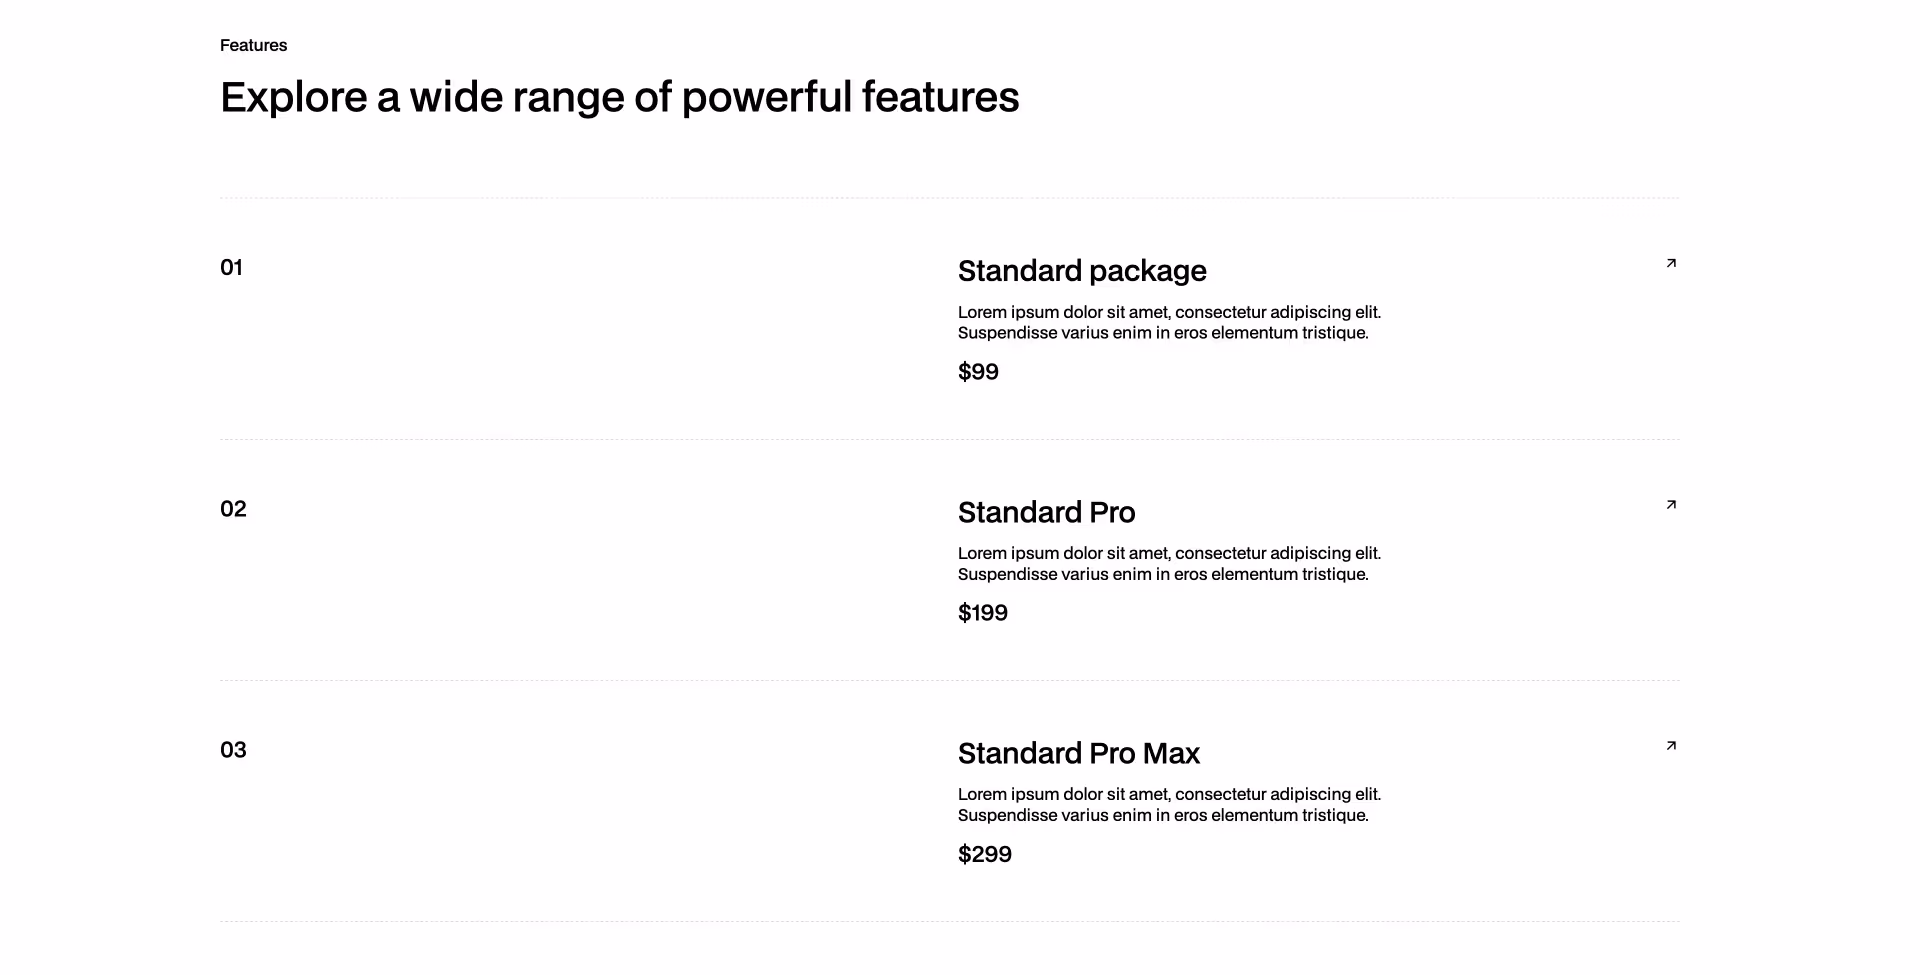This screenshot has width=1920, height=975.
Task: Click the "02" row number
Action: pos(232,508)
